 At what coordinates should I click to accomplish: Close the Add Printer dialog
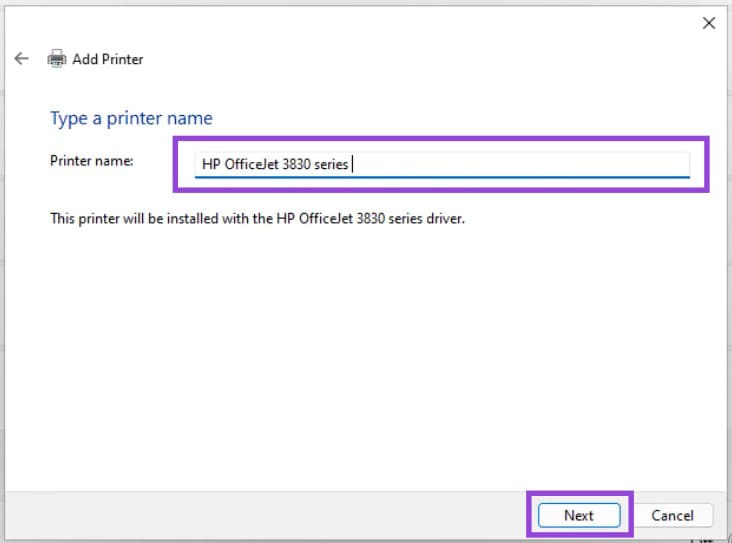coord(709,23)
